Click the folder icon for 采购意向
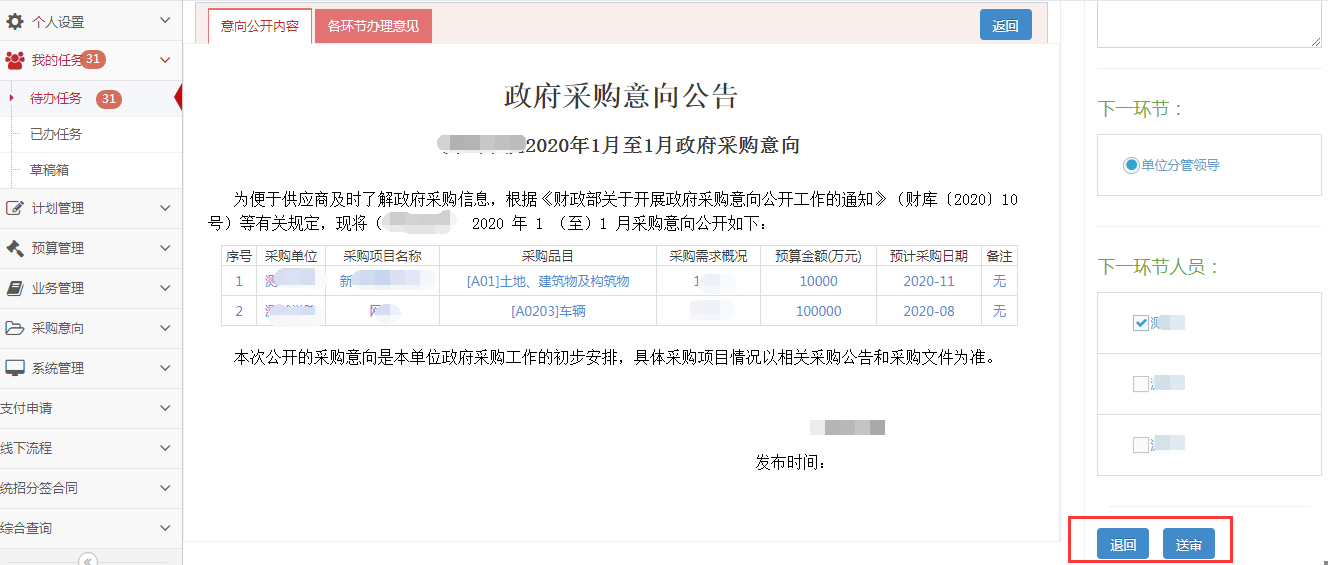Screen dimensions: 1328x565 point(15,328)
